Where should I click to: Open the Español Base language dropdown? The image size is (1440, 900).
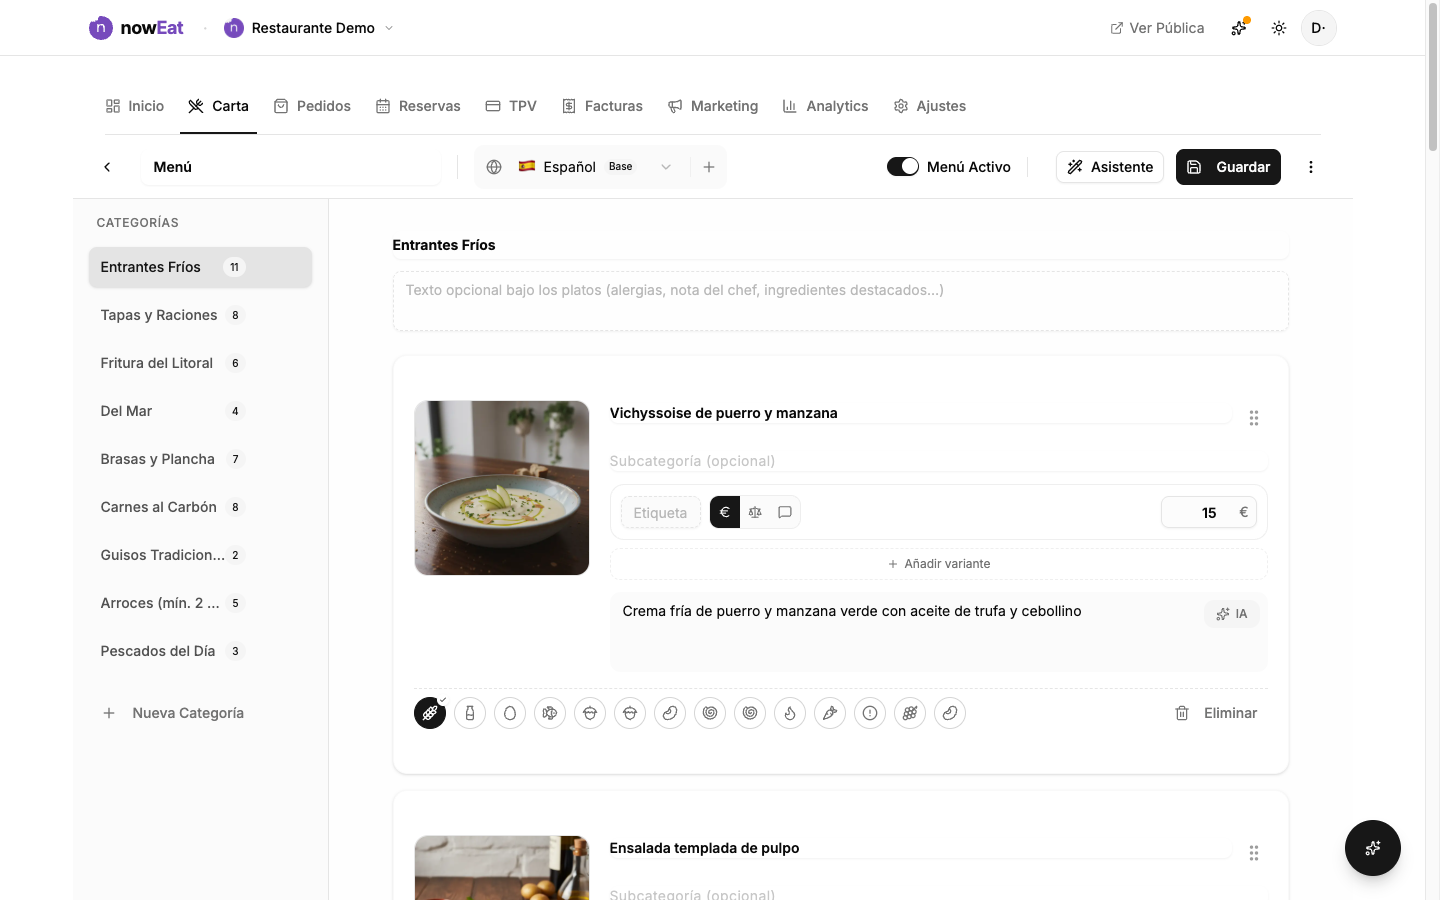[x=596, y=167]
